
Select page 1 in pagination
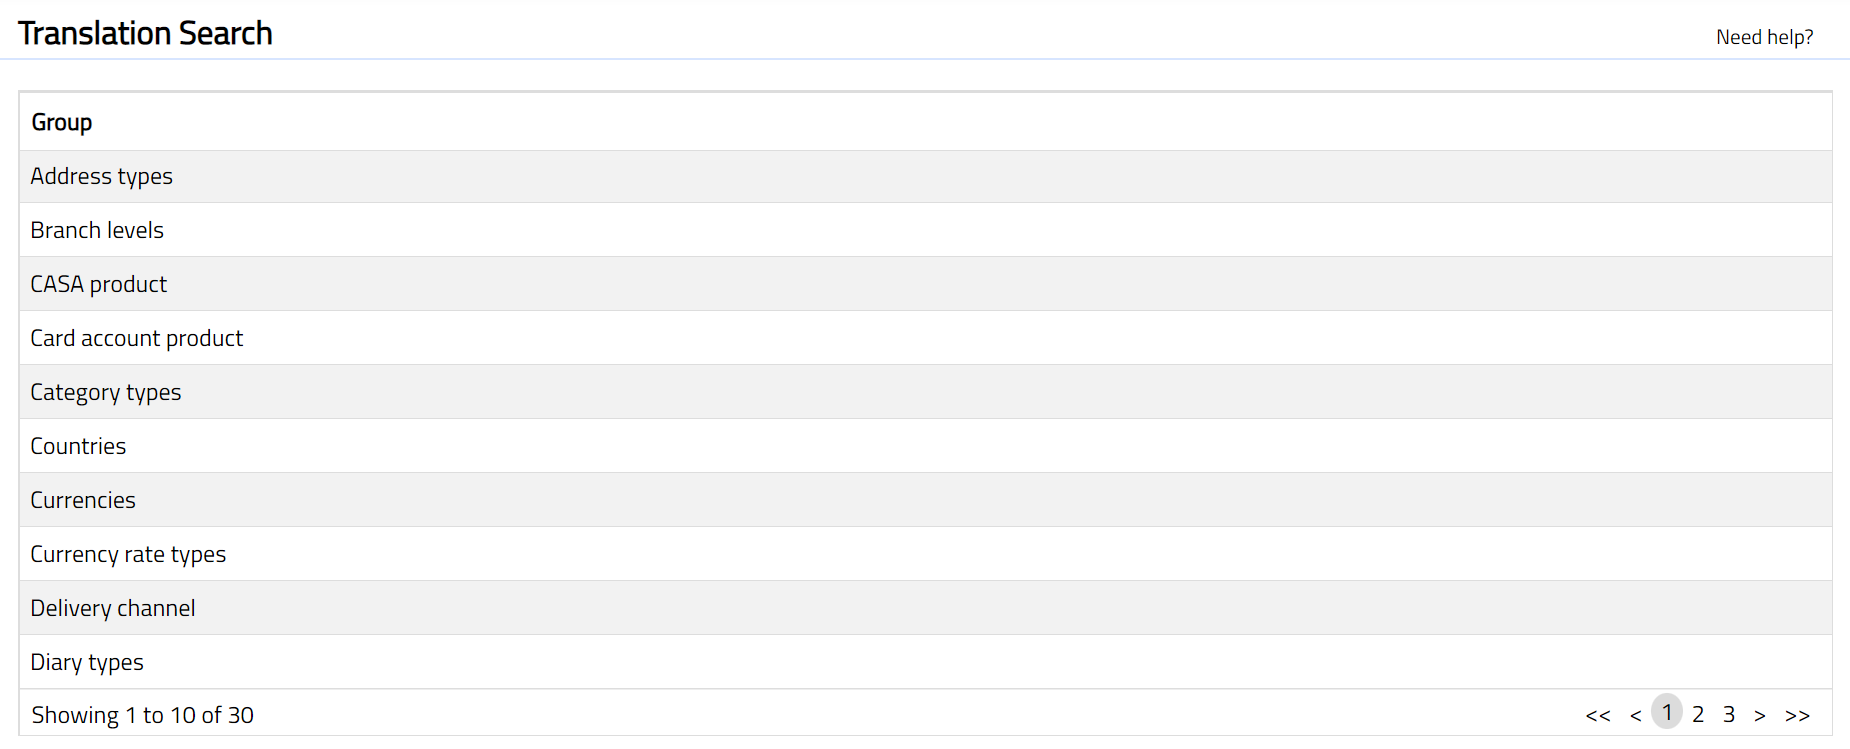click(1667, 713)
